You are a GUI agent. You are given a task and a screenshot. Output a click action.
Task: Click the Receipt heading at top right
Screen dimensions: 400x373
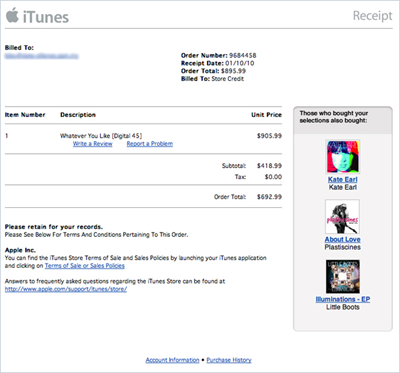pyautogui.click(x=373, y=16)
